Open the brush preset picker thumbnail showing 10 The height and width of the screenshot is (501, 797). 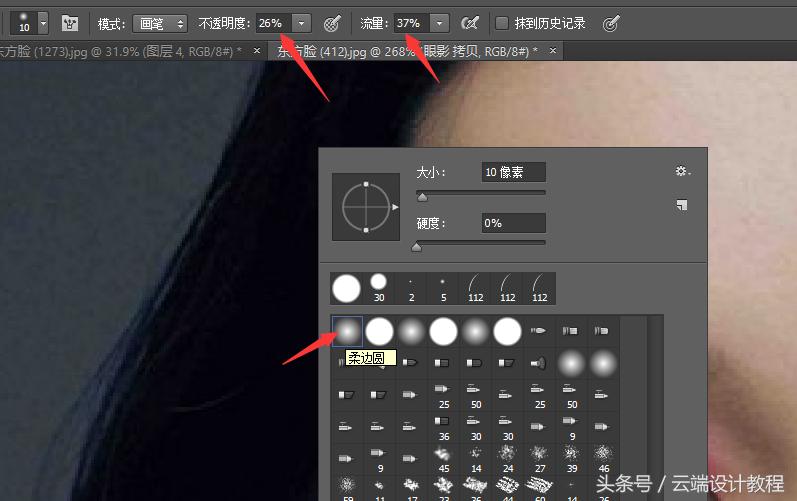24,23
